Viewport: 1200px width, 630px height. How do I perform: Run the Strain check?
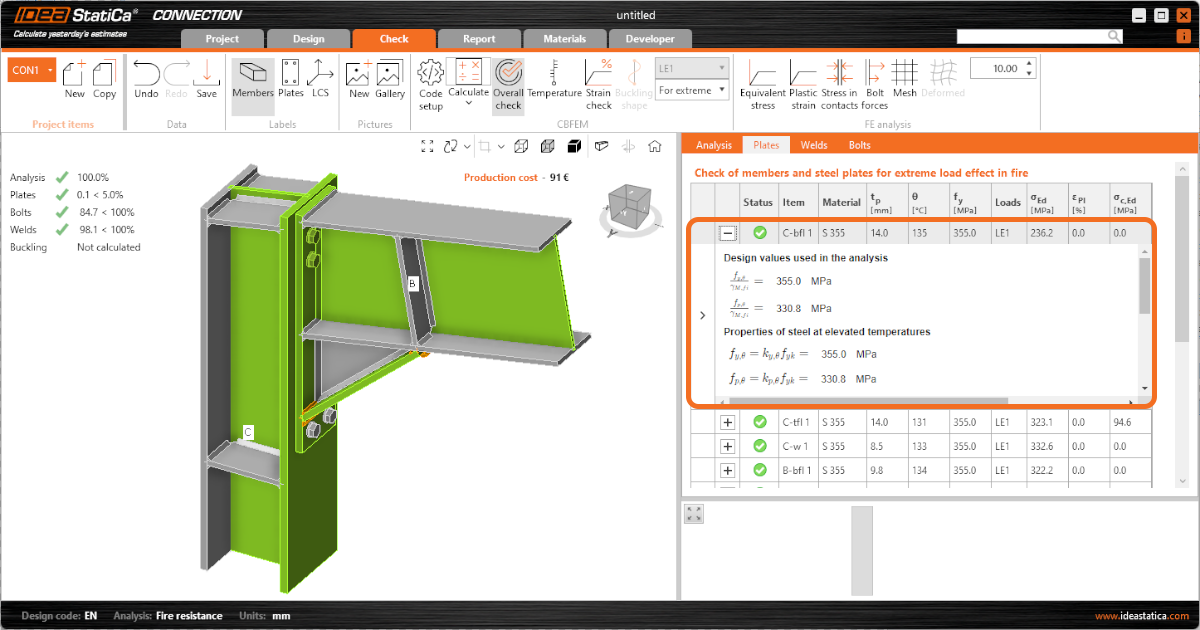tap(598, 83)
